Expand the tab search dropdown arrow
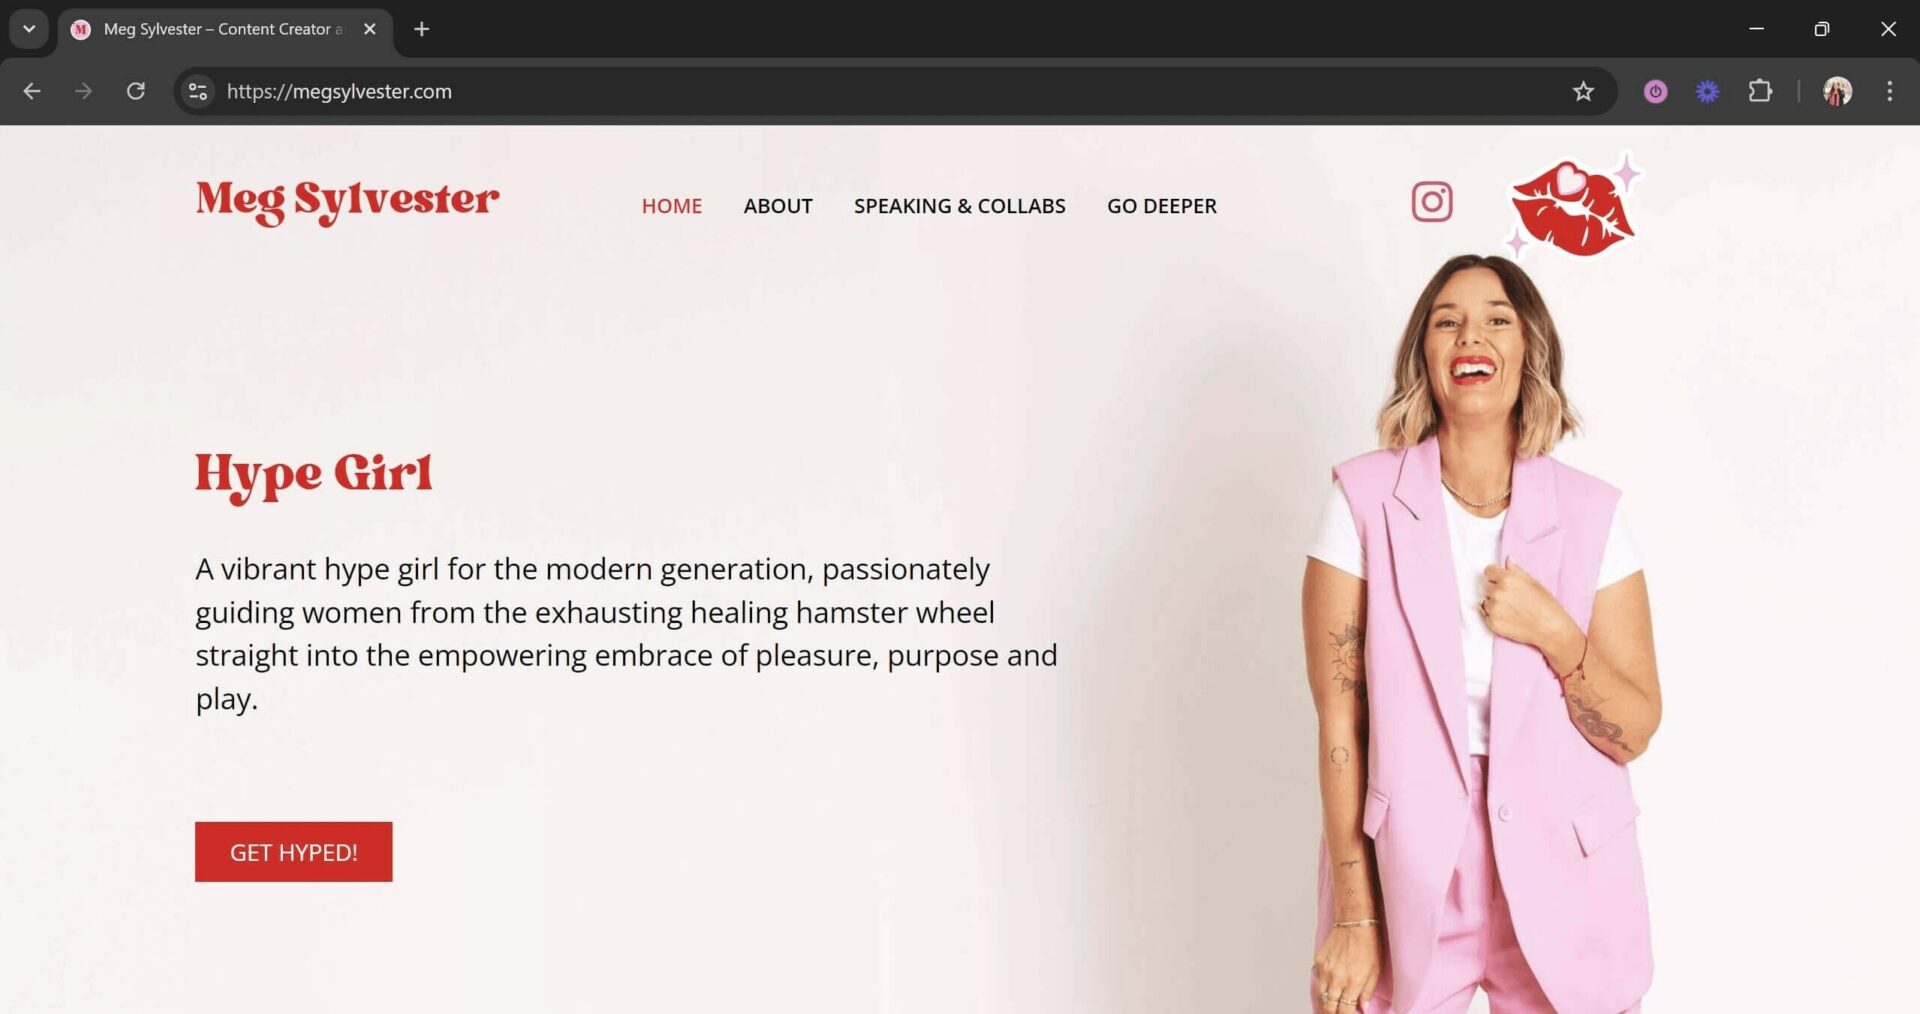This screenshot has height=1014, width=1920. pyautogui.click(x=29, y=29)
